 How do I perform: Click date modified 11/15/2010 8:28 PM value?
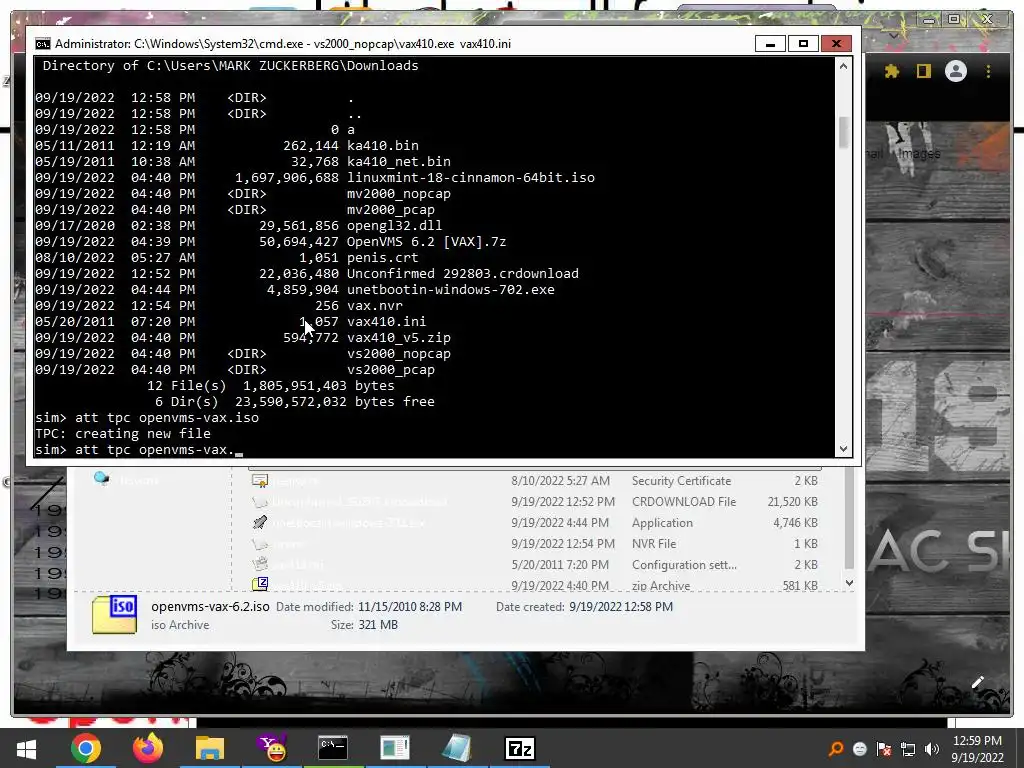point(410,607)
